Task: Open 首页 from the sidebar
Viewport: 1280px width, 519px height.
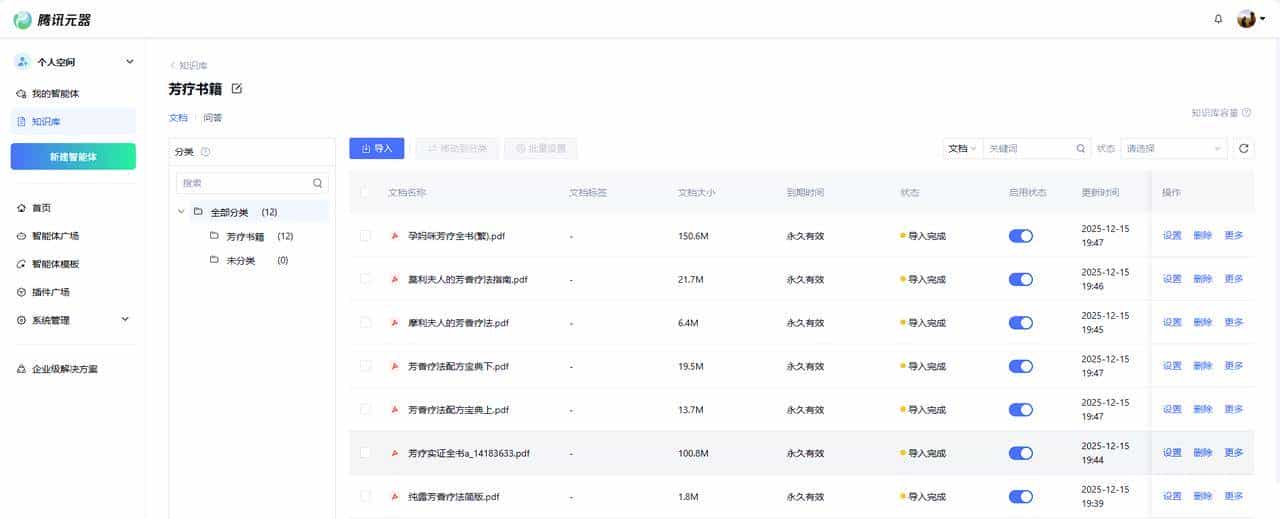Action: click(x=74, y=208)
